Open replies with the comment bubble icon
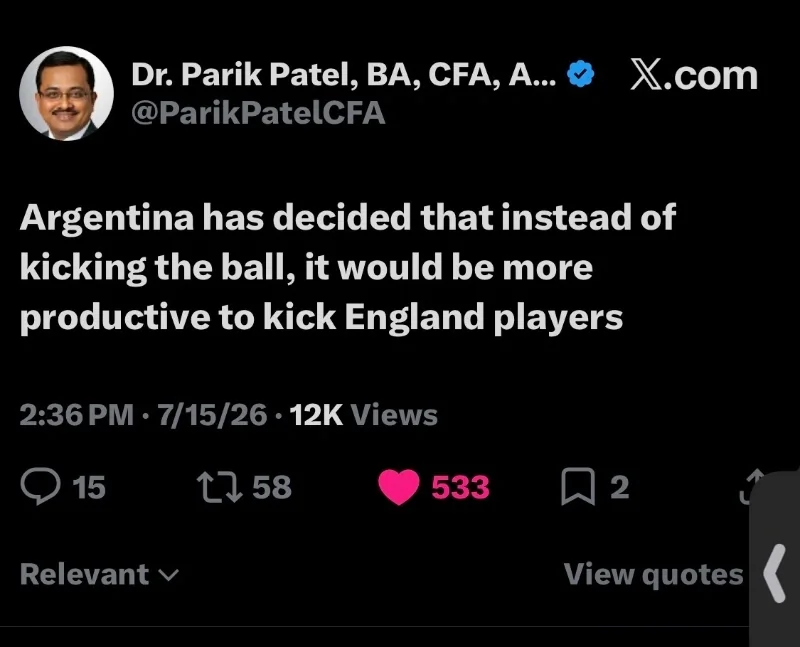Screen dimensions: 800x647 [x=40, y=486]
